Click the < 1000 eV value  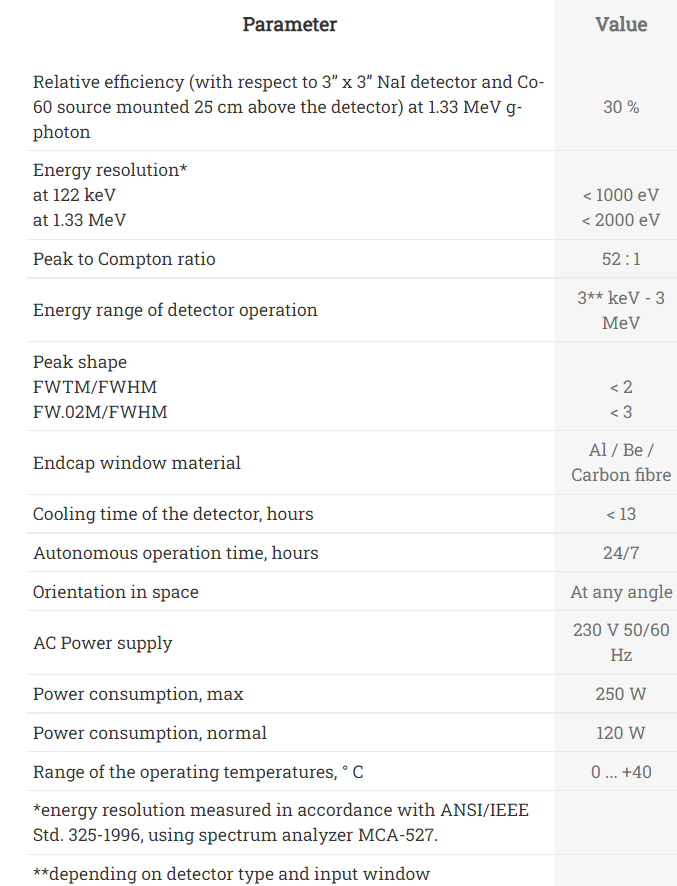coord(621,195)
